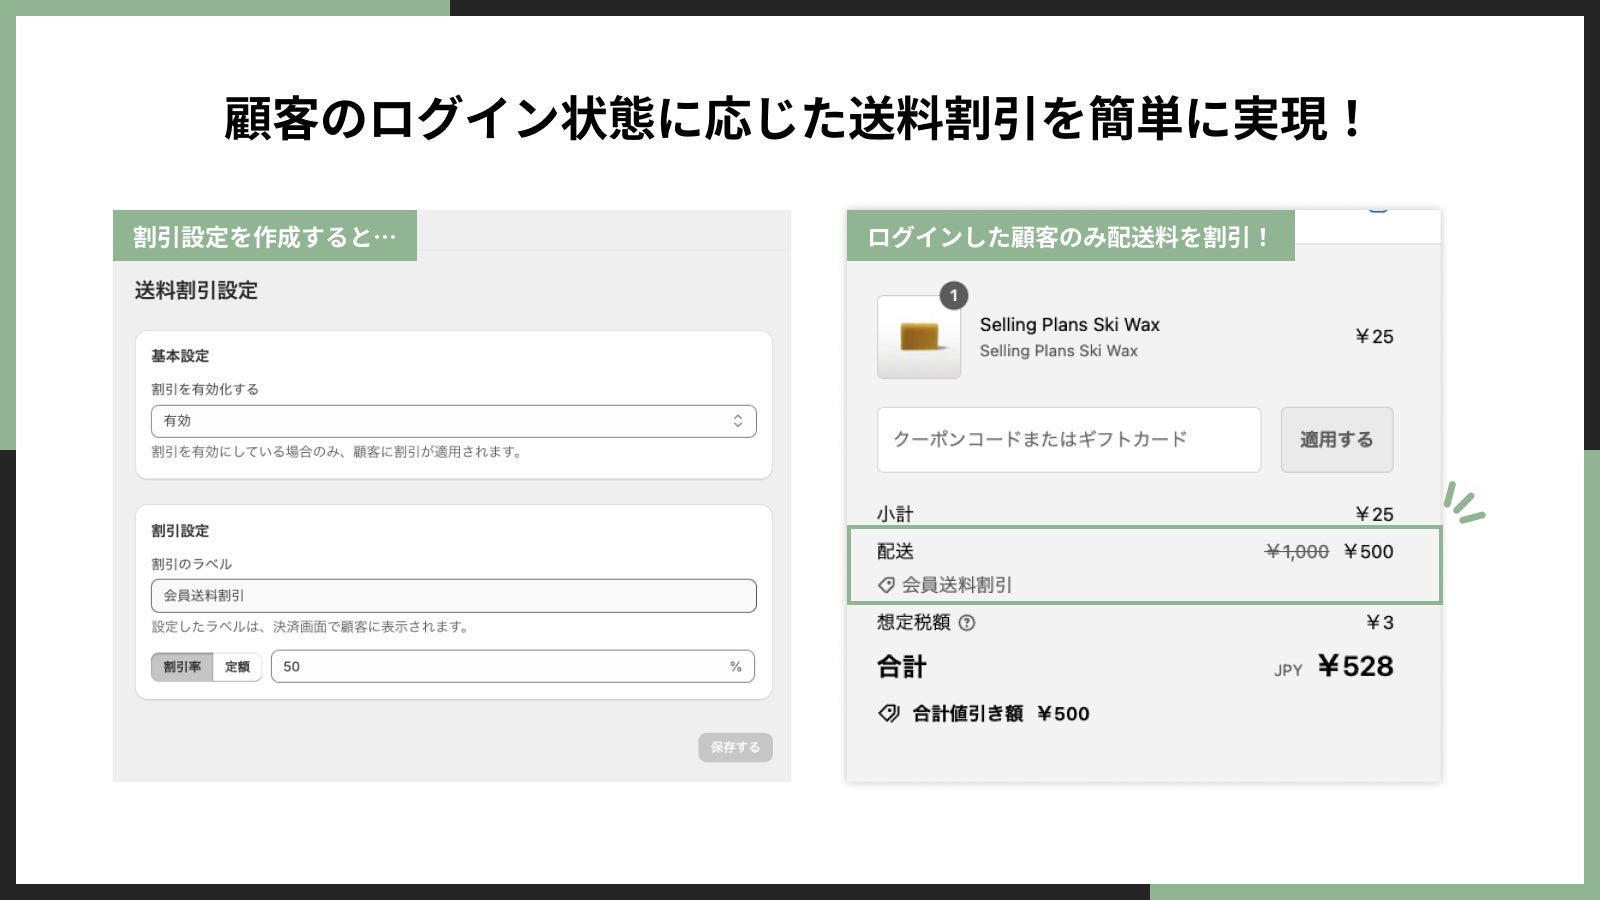Screen dimensions: 1600x900
Task: Click the struck-through shipping price ¥1,000
Action: (1297, 551)
